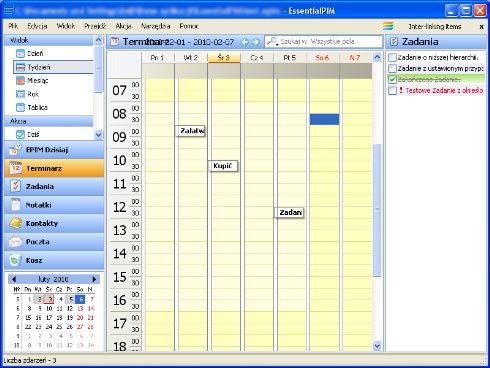Image resolution: width=490 pixels, height=368 pixels.
Task: Open the Poczta mail module
Action: [54, 242]
